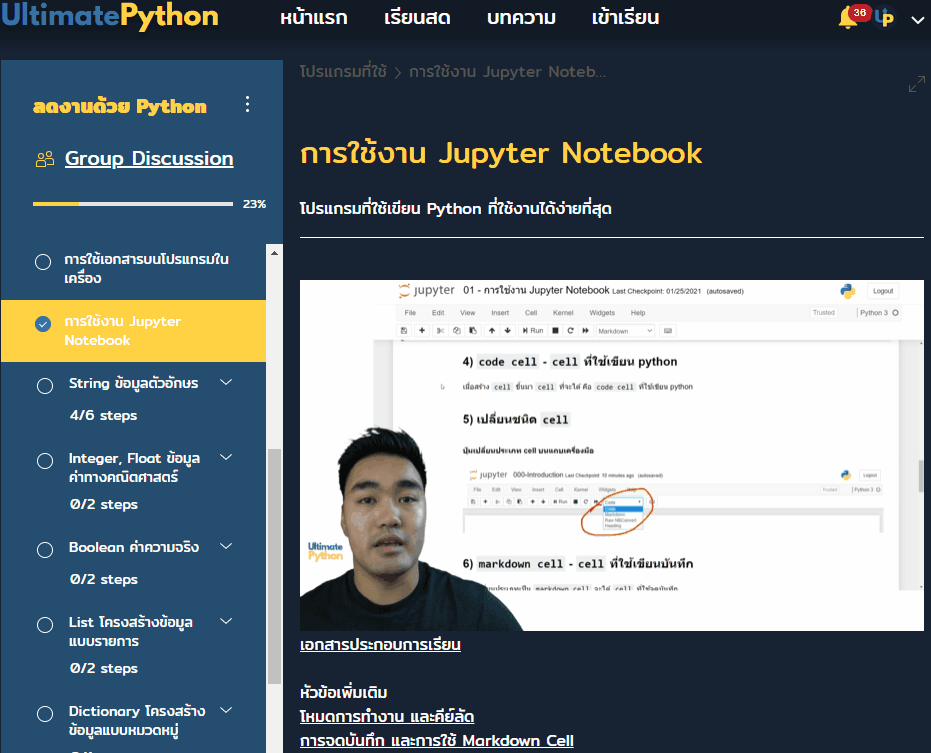
Task: Click "0/2 steps" under List โครงสร้างข้อมูล
Action: pyautogui.click(x=103, y=668)
